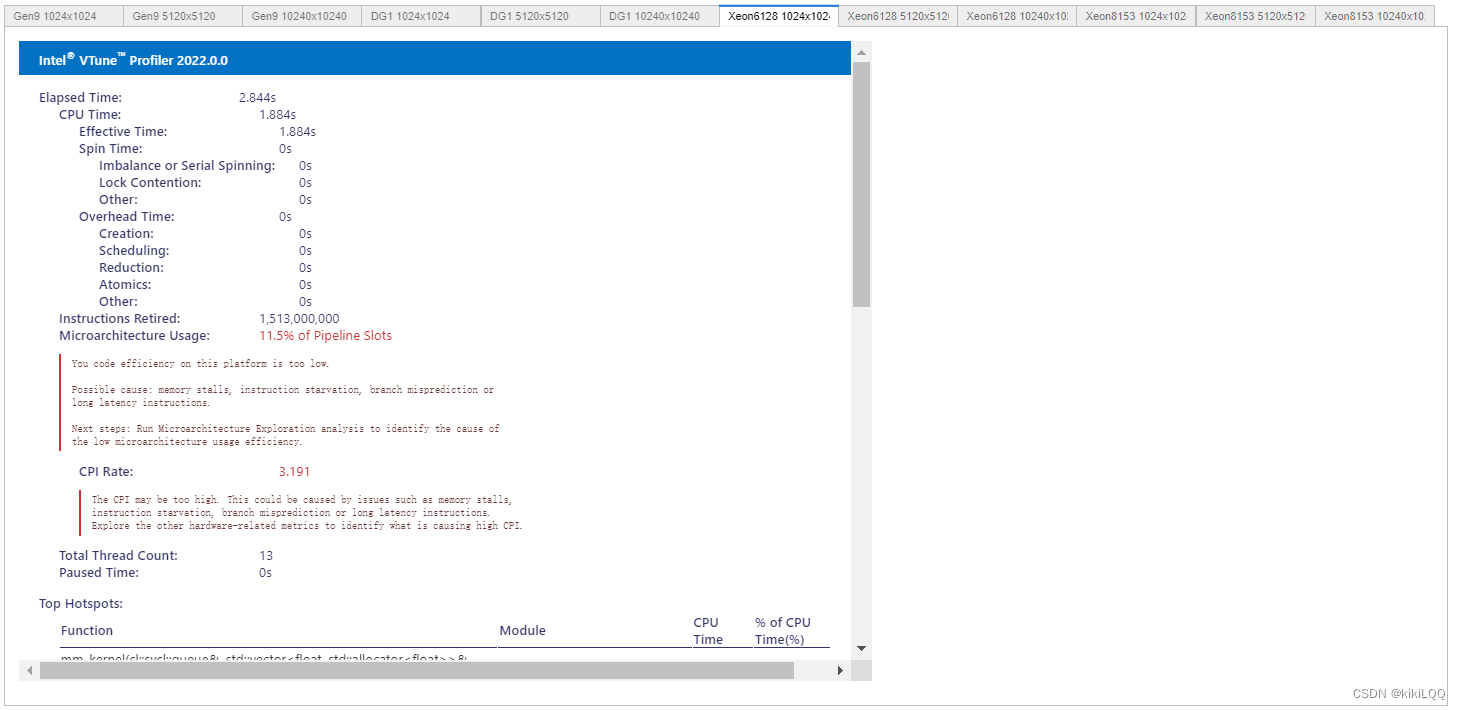This screenshot has width=1460, height=710.
Task: Click the 'Next steps: Run Microarchitecture Exploration' note
Action: point(285,435)
